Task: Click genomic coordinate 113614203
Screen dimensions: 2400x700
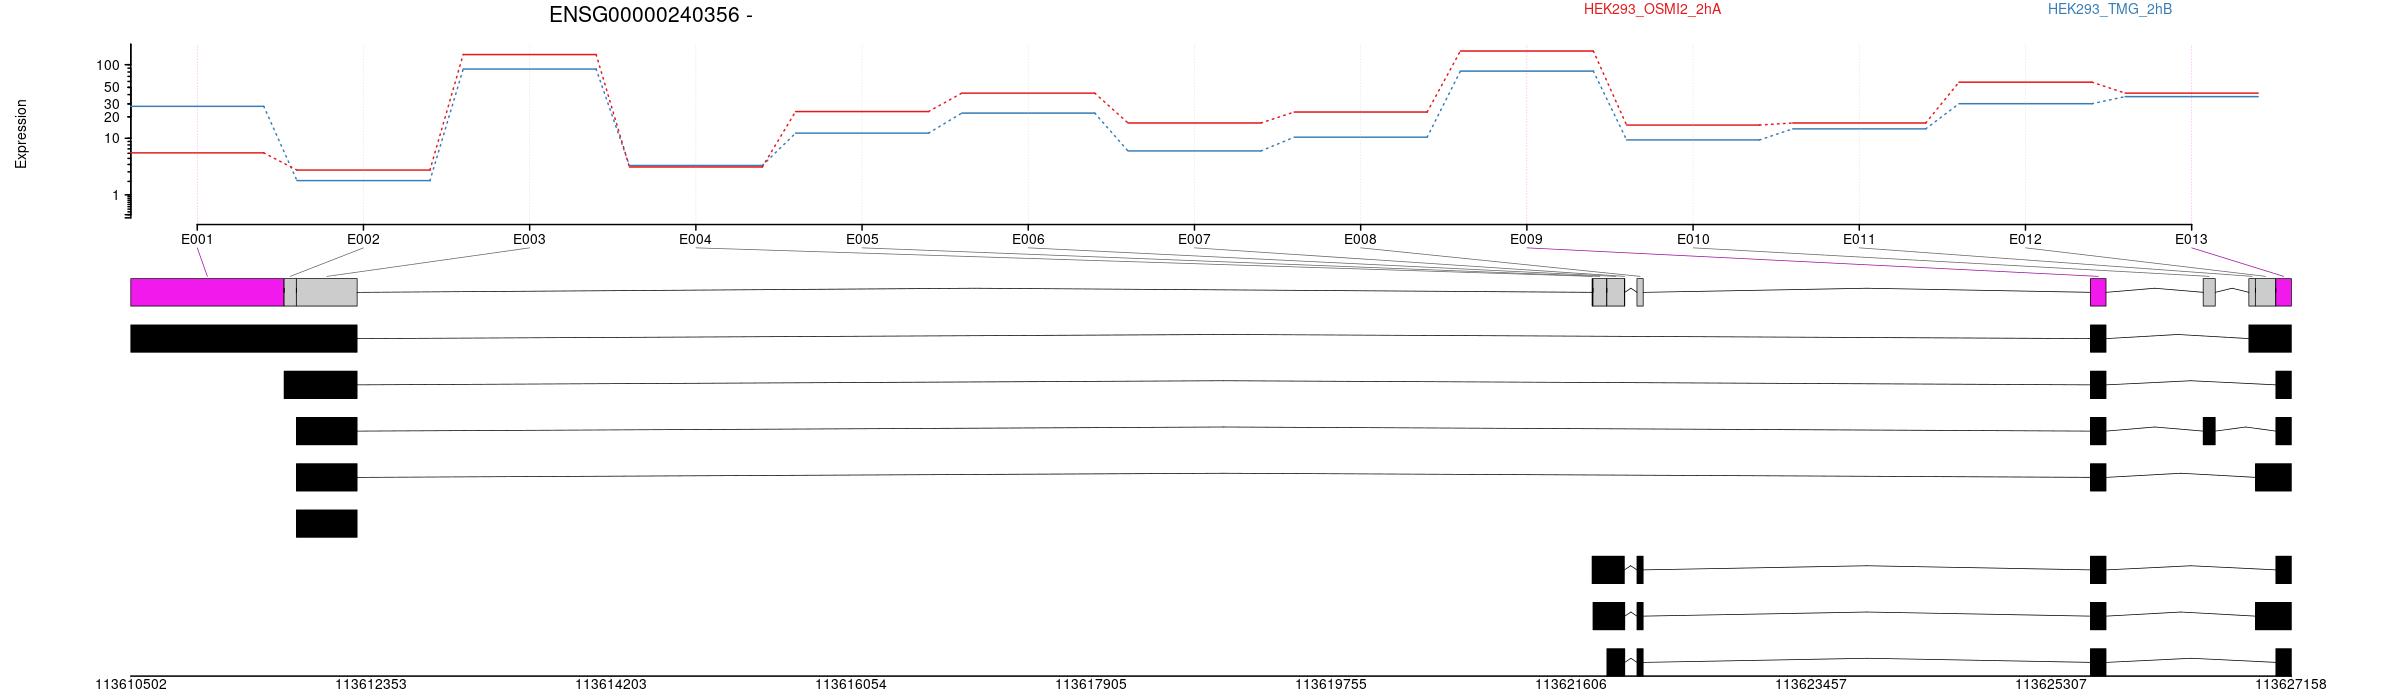Action: point(611,685)
